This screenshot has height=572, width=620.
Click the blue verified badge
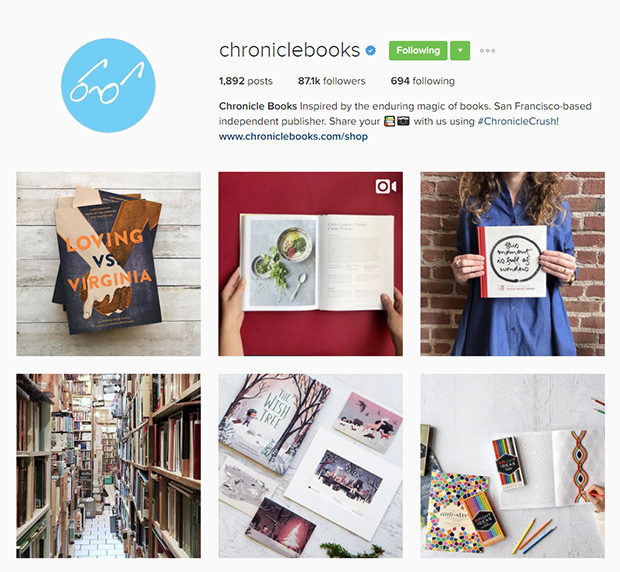pyautogui.click(x=370, y=51)
